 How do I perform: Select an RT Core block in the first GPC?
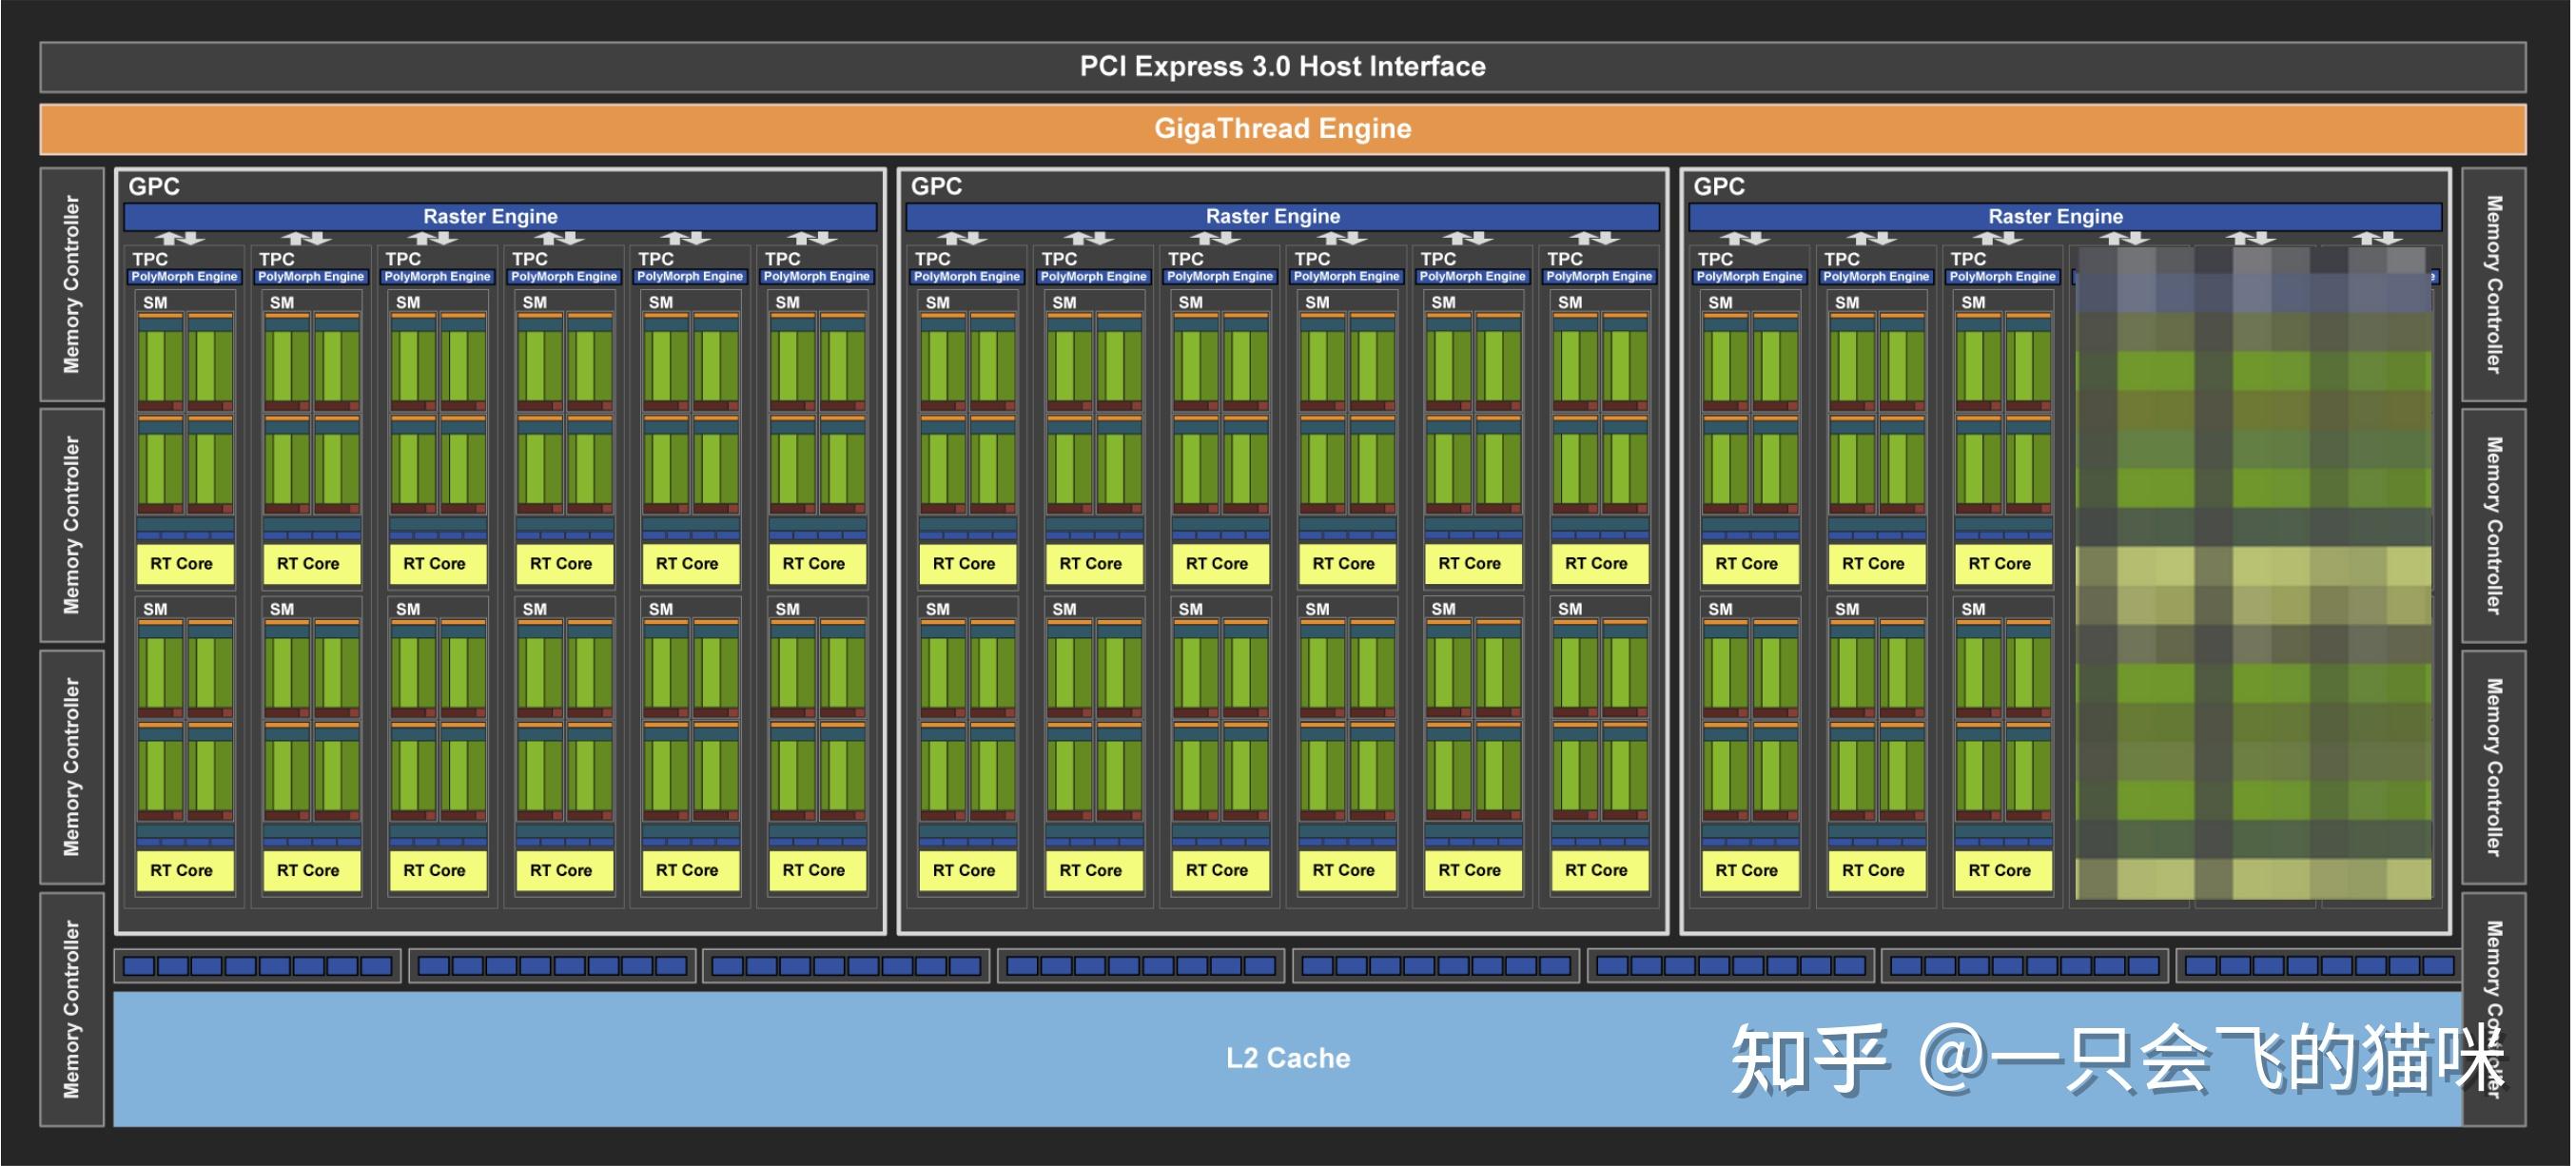click(184, 563)
